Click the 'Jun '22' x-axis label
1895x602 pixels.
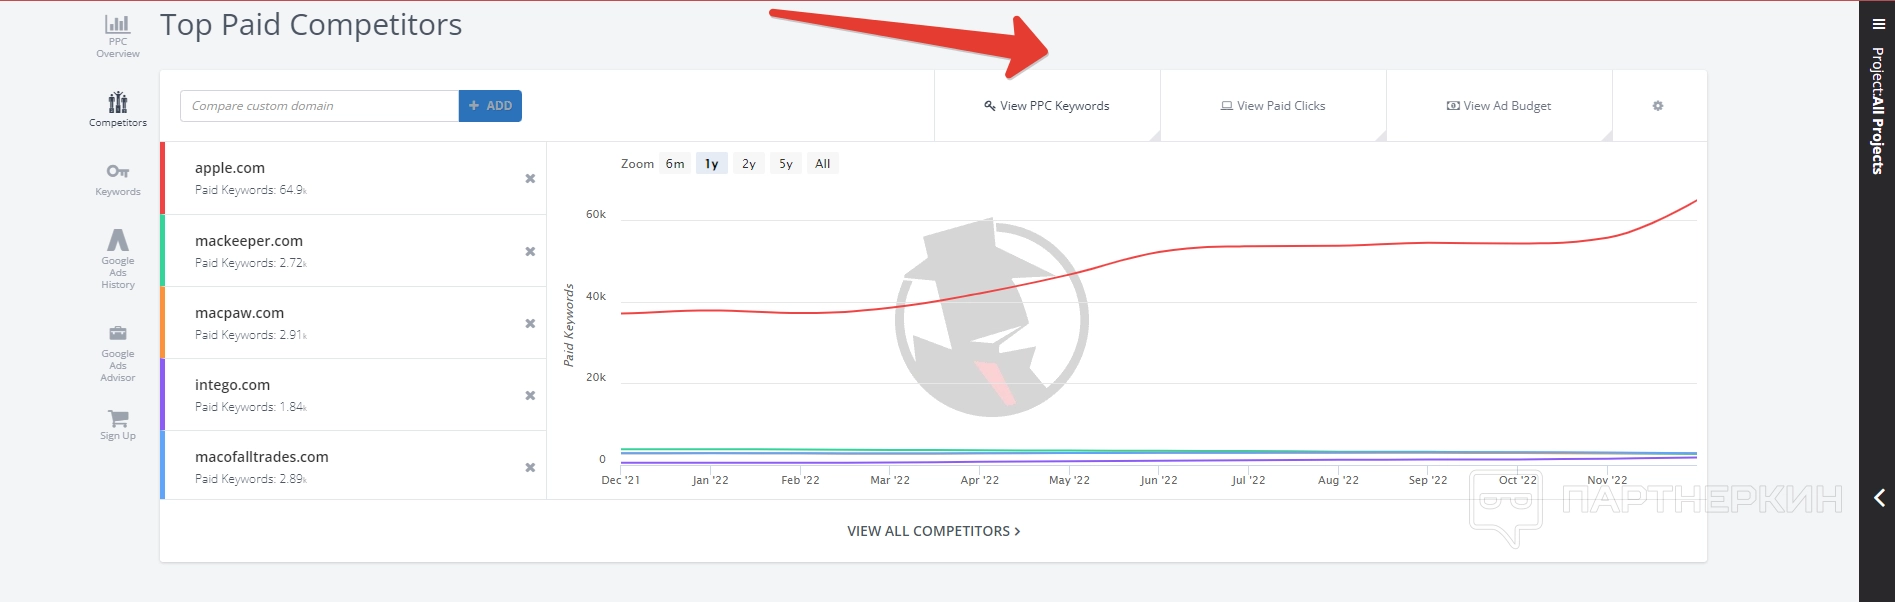click(x=1159, y=480)
